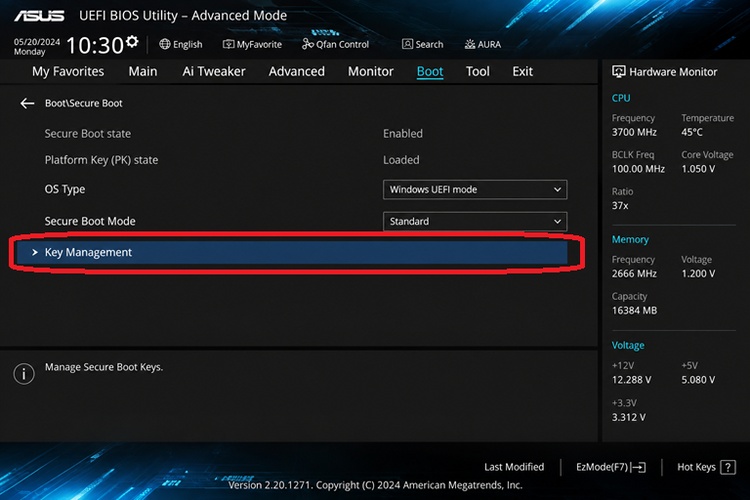Expand the OS Type dropdown
Screen dimensions: 750x500
tap(475, 189)
